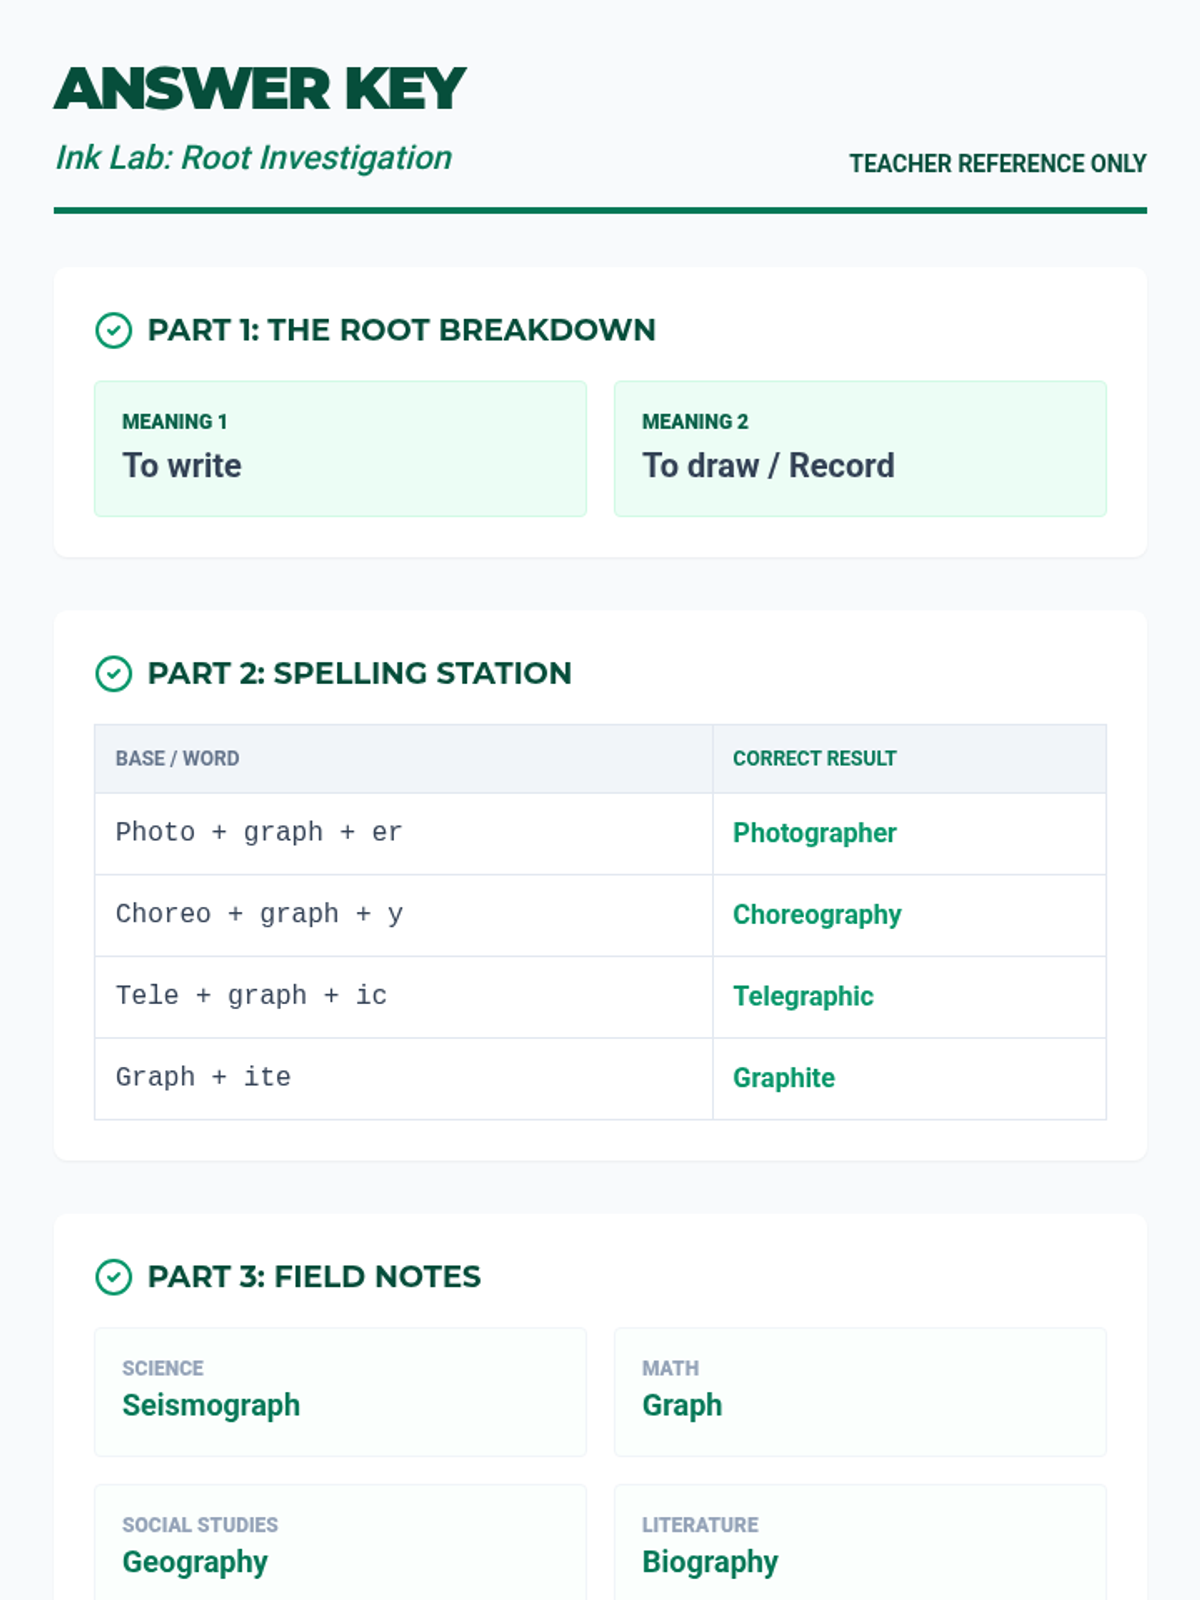
Task: Click the Part 1 checkmark circle icon
Action: (x=113, y=331)
